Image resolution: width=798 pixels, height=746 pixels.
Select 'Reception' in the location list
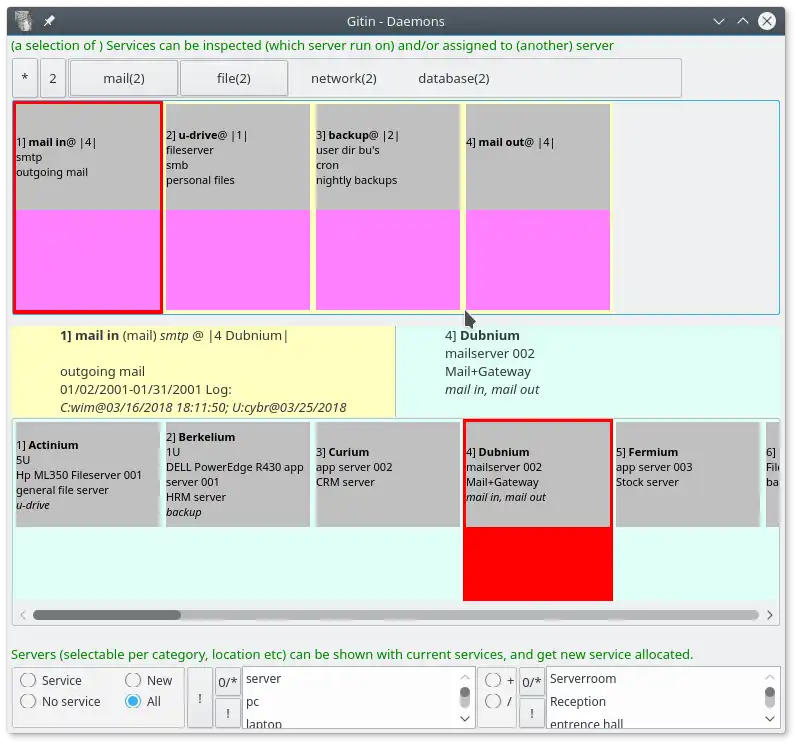654,702
